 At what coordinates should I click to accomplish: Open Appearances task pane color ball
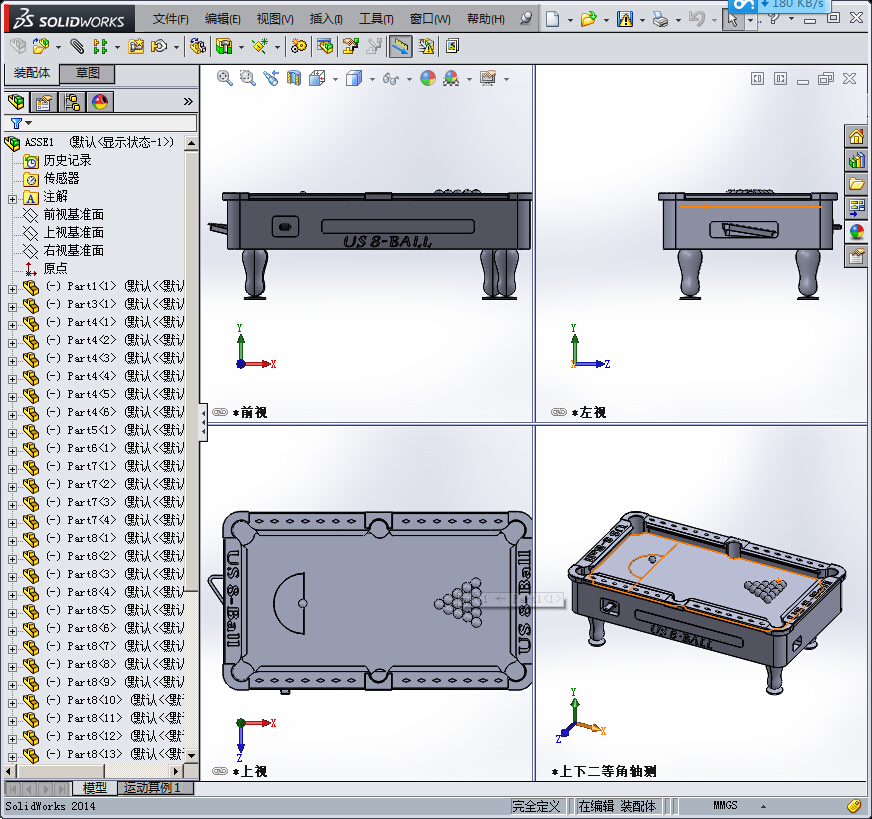(x=856, y=231)
